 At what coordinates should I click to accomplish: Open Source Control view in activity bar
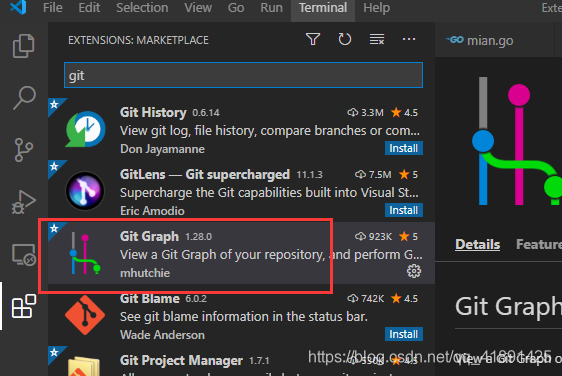pos(24,150)
